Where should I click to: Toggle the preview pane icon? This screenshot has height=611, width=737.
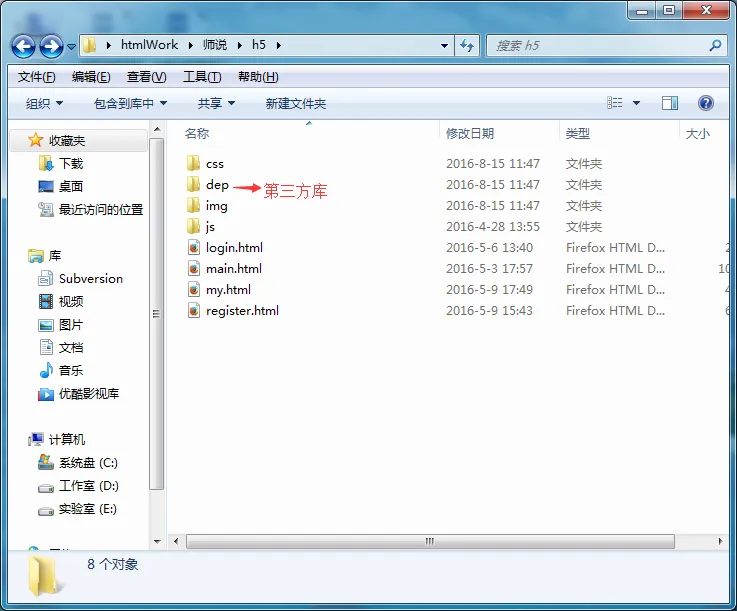click(670, 103)
